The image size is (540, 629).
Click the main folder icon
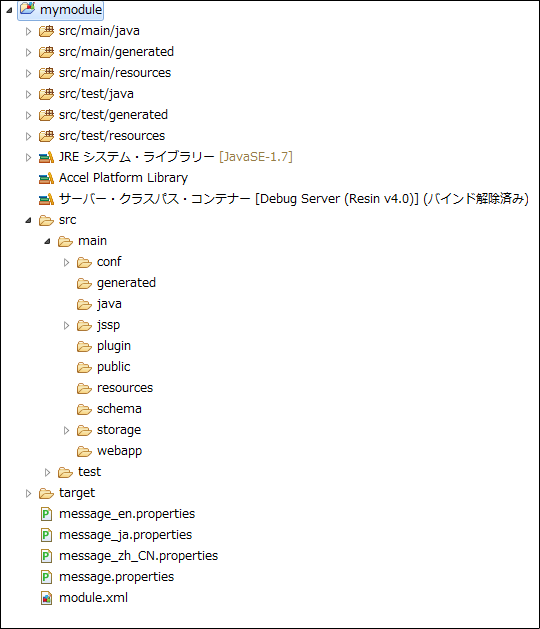65,241
